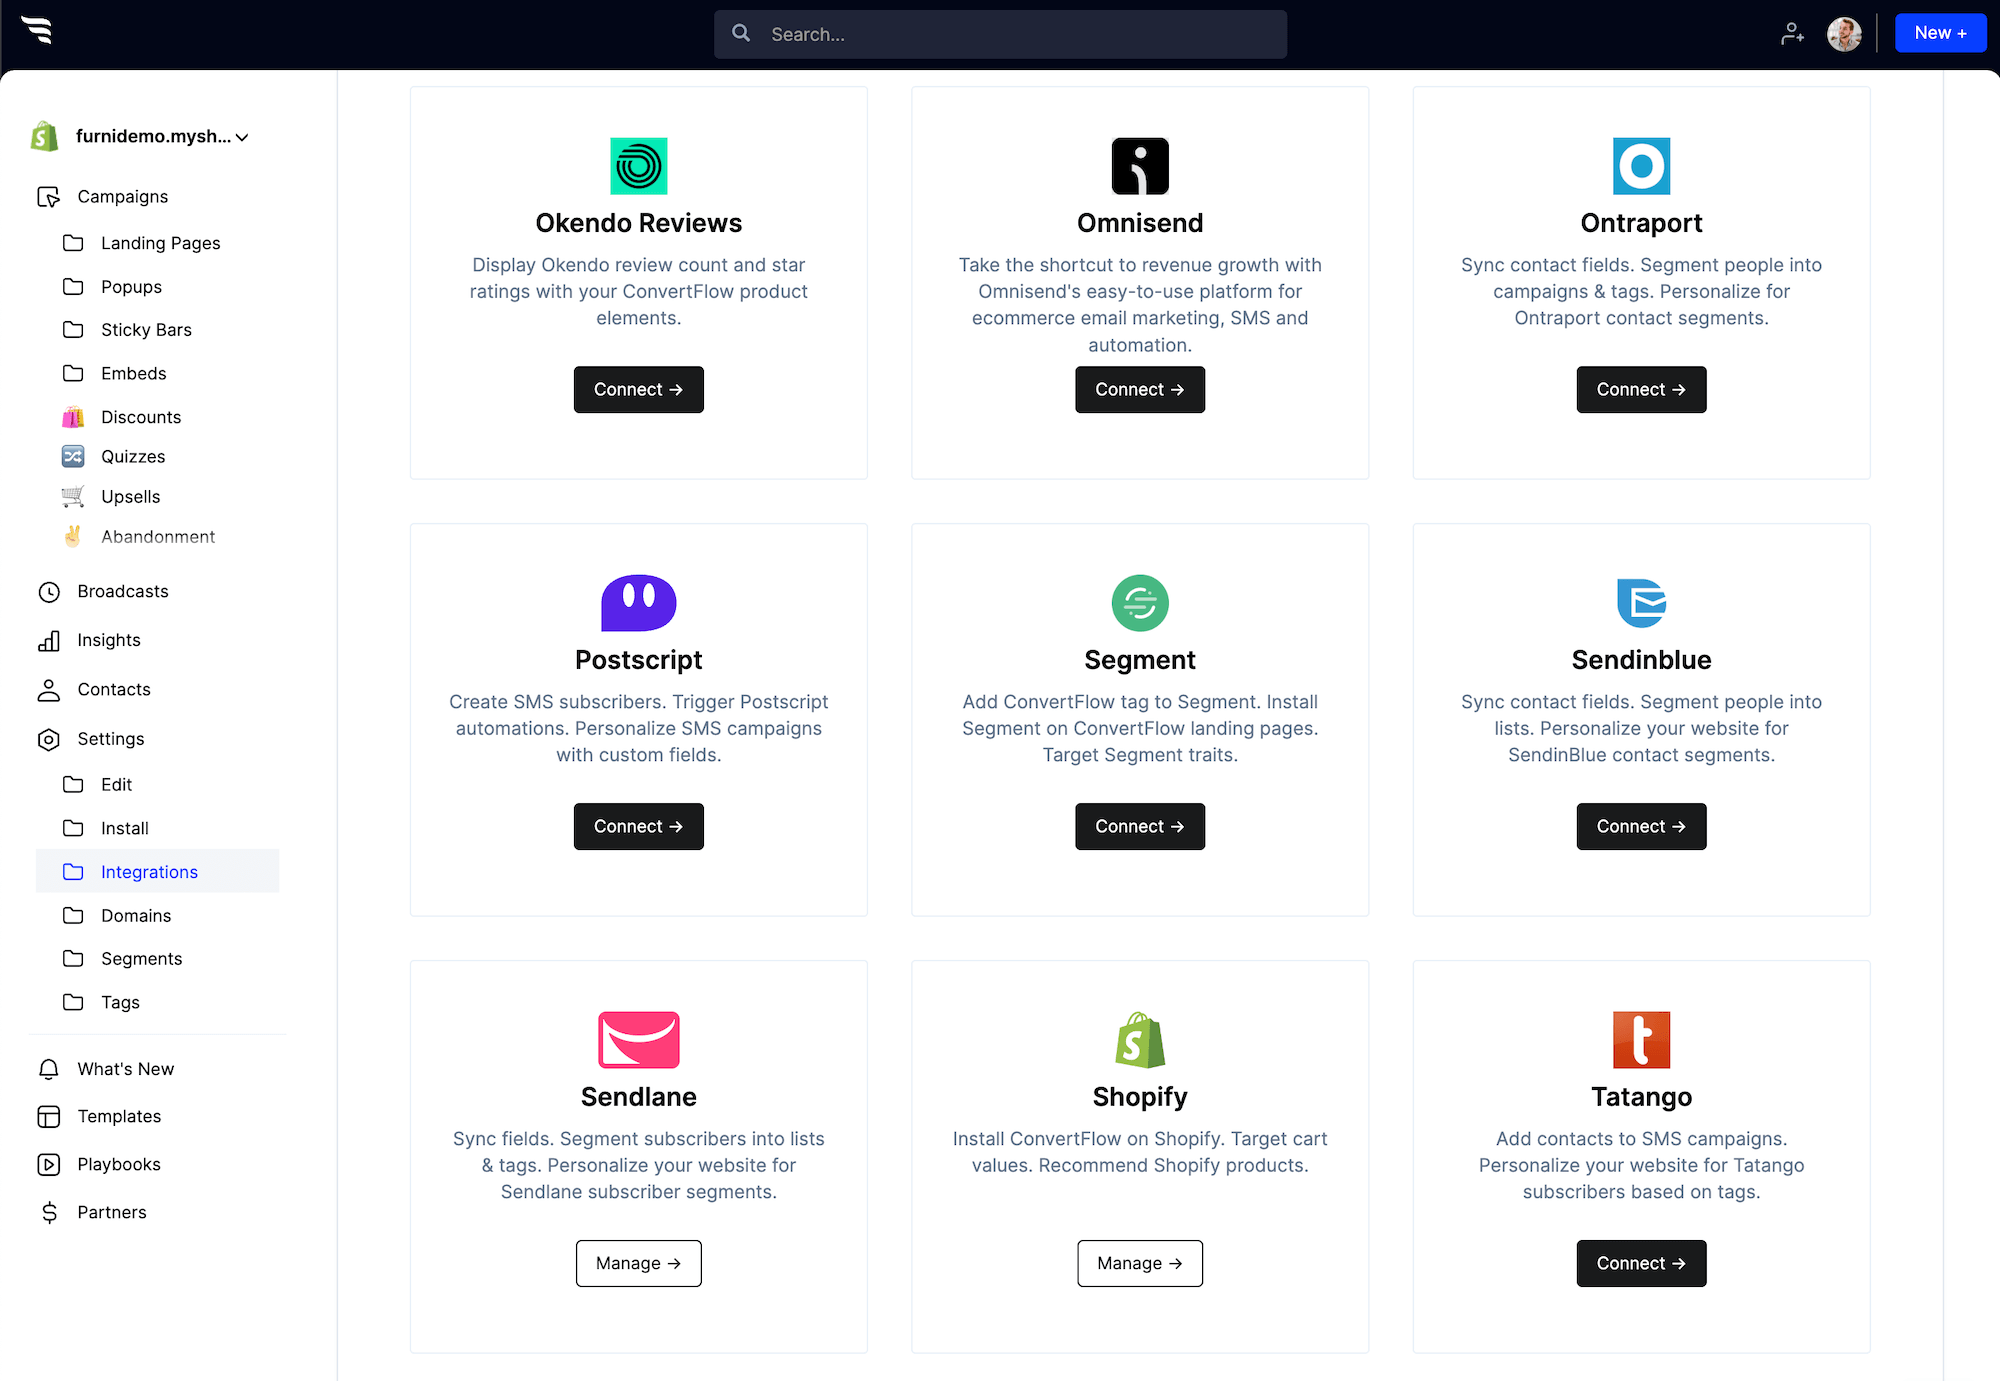Viewport: 2000px width, 1381px height.
Task: Click the Upsells cart icon
Action: [x=73, y=497]
